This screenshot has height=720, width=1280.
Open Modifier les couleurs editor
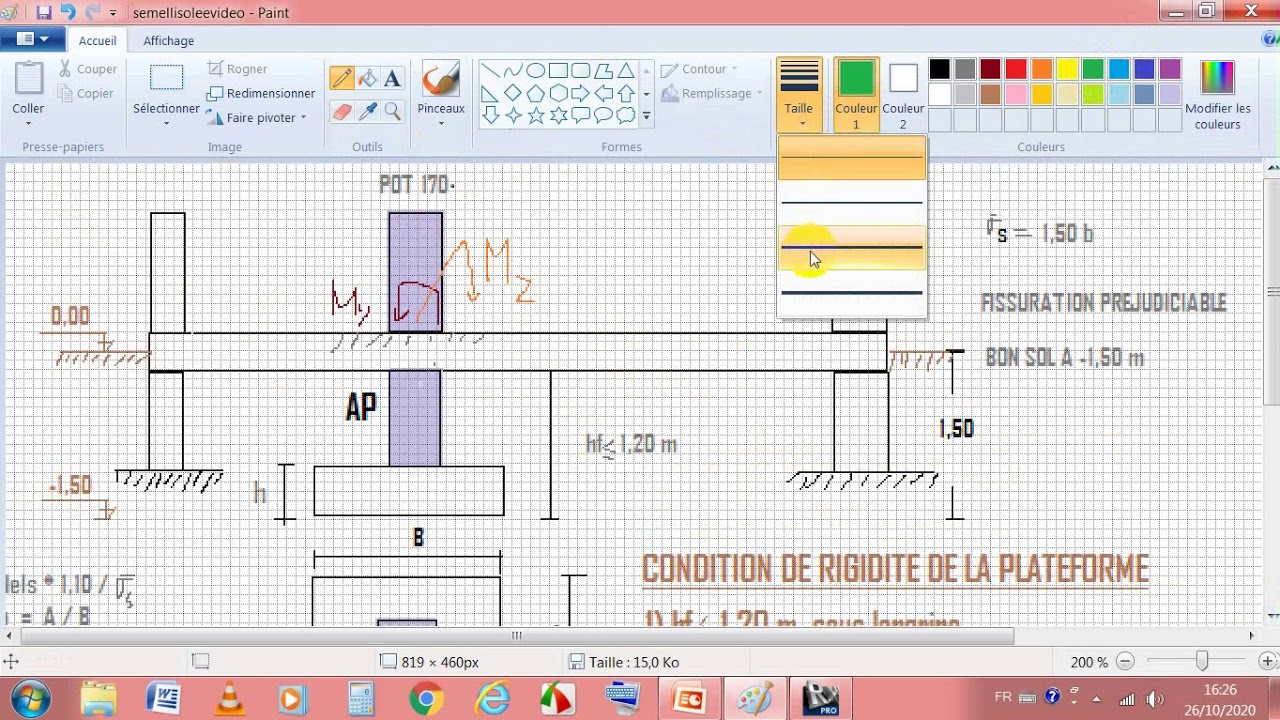coord(1217,96)
